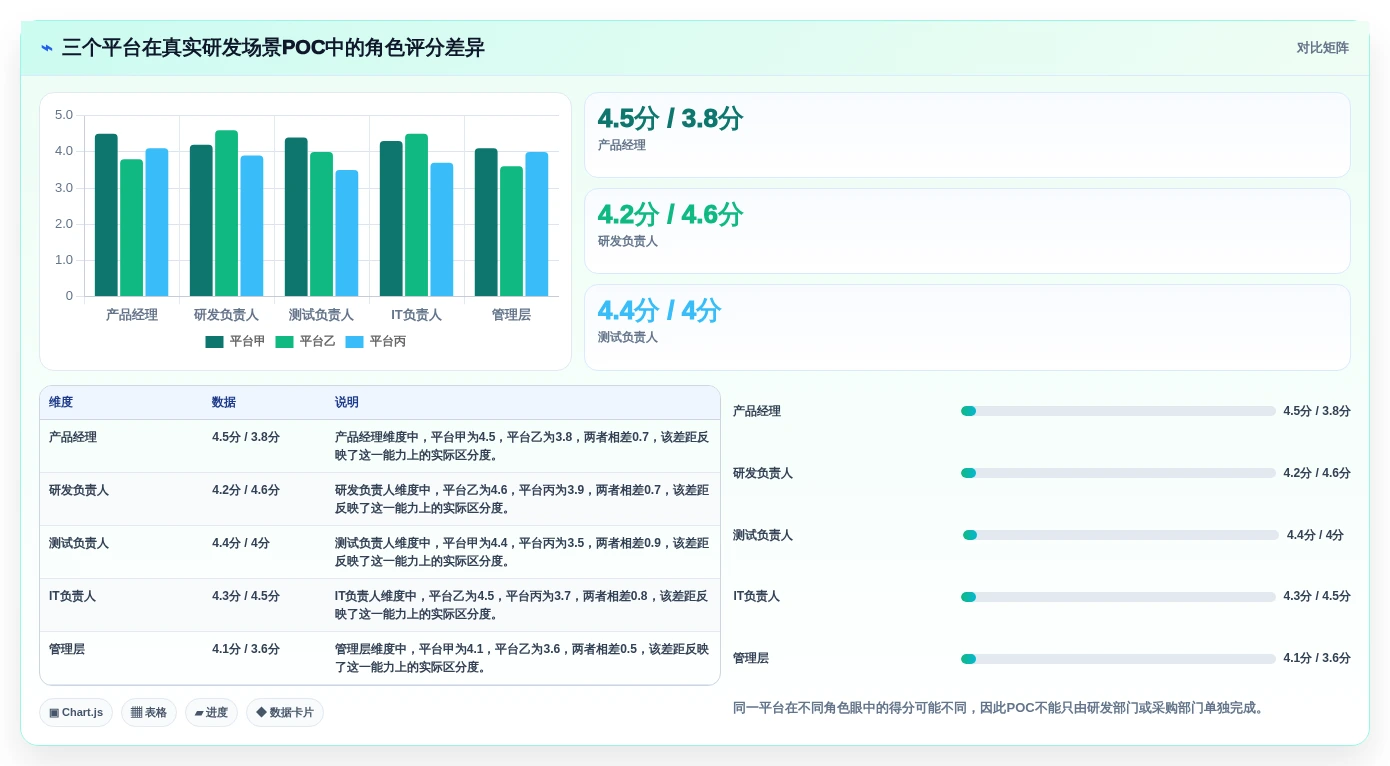The width and height of the screenshot is (1390, 766).
Task: Toggle the 平台甲 legend swatch
Action: click(x=215, y=341)
